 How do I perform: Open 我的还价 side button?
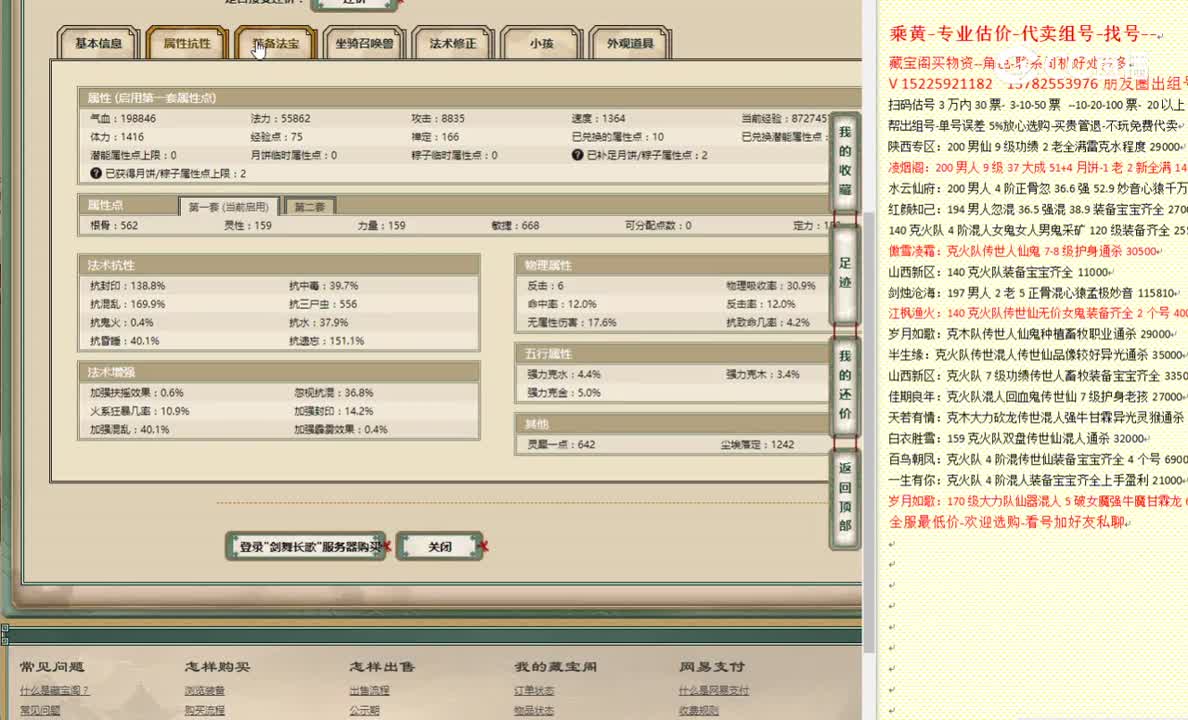coord(845,385)
